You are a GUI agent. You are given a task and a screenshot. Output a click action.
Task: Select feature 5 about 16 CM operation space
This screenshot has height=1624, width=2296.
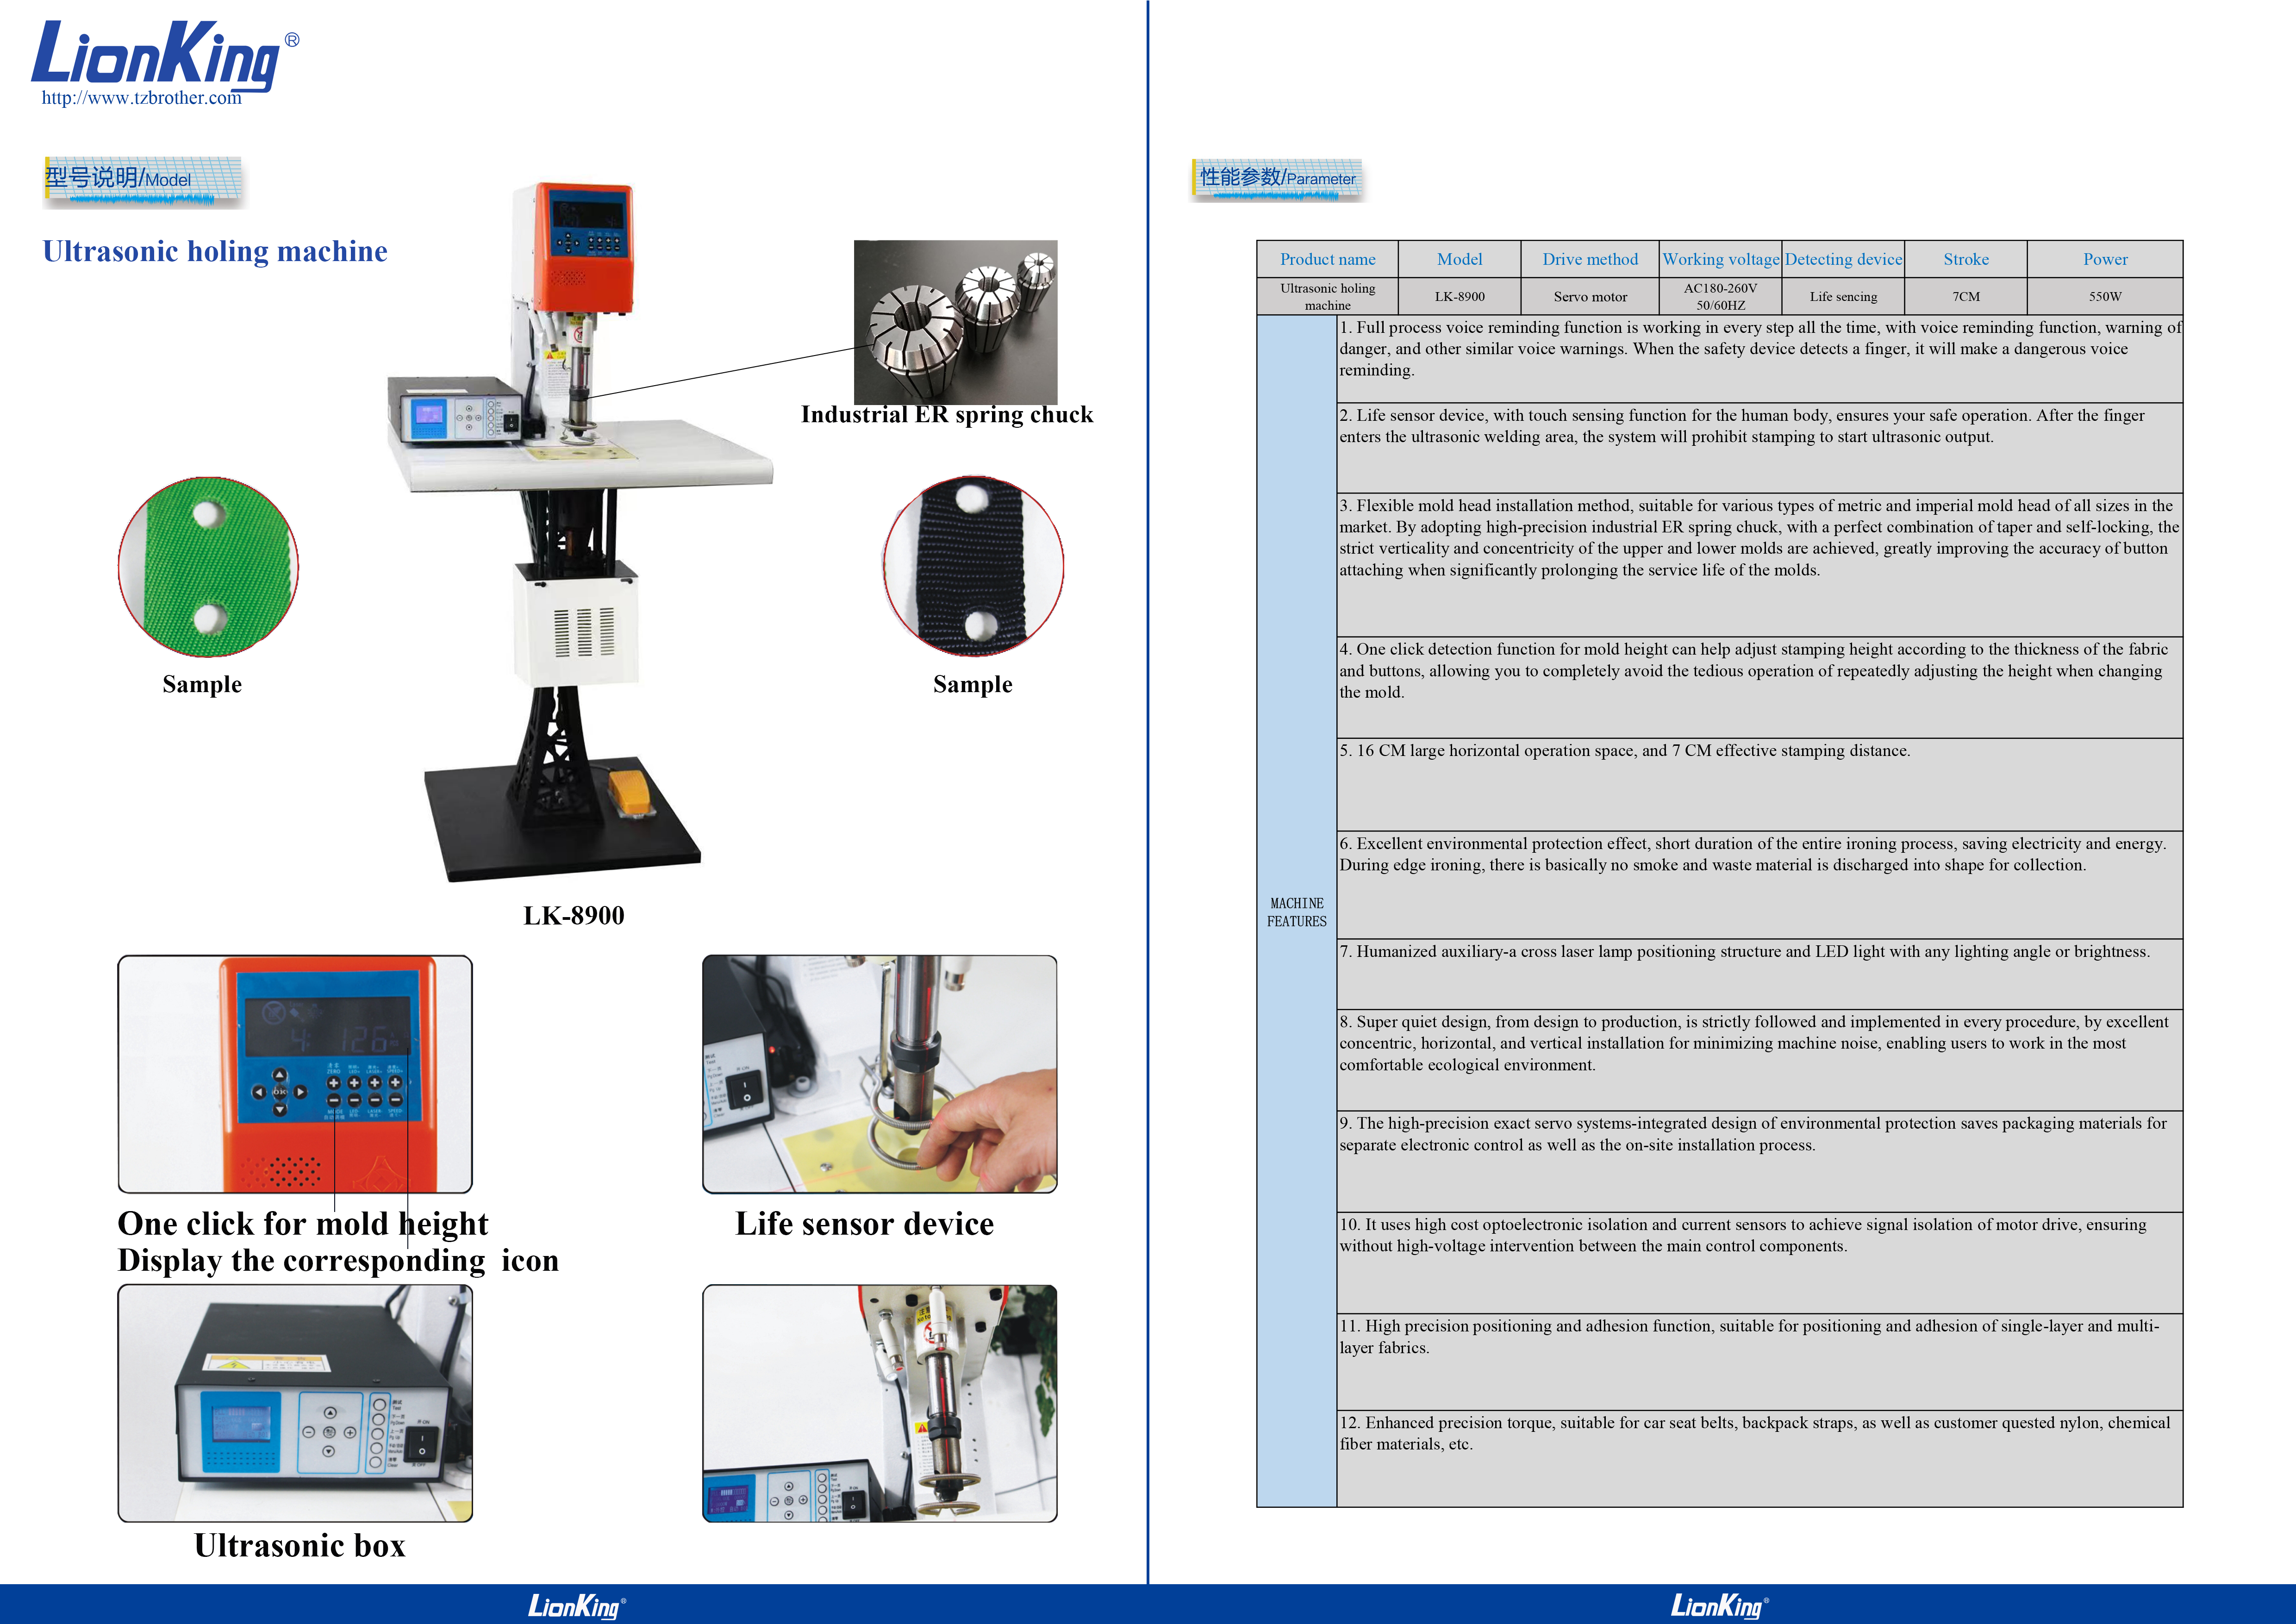pos(1760,785)
